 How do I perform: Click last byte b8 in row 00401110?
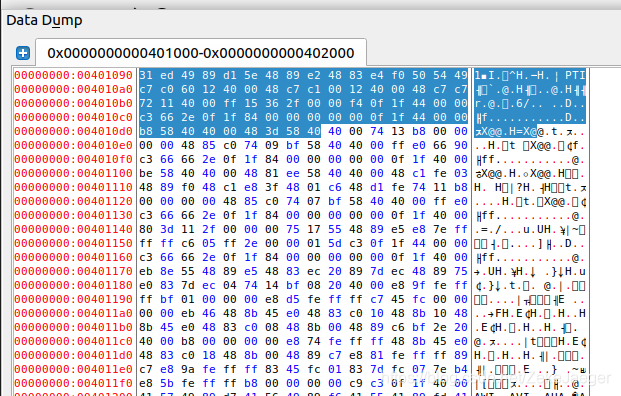pos(461,187)
